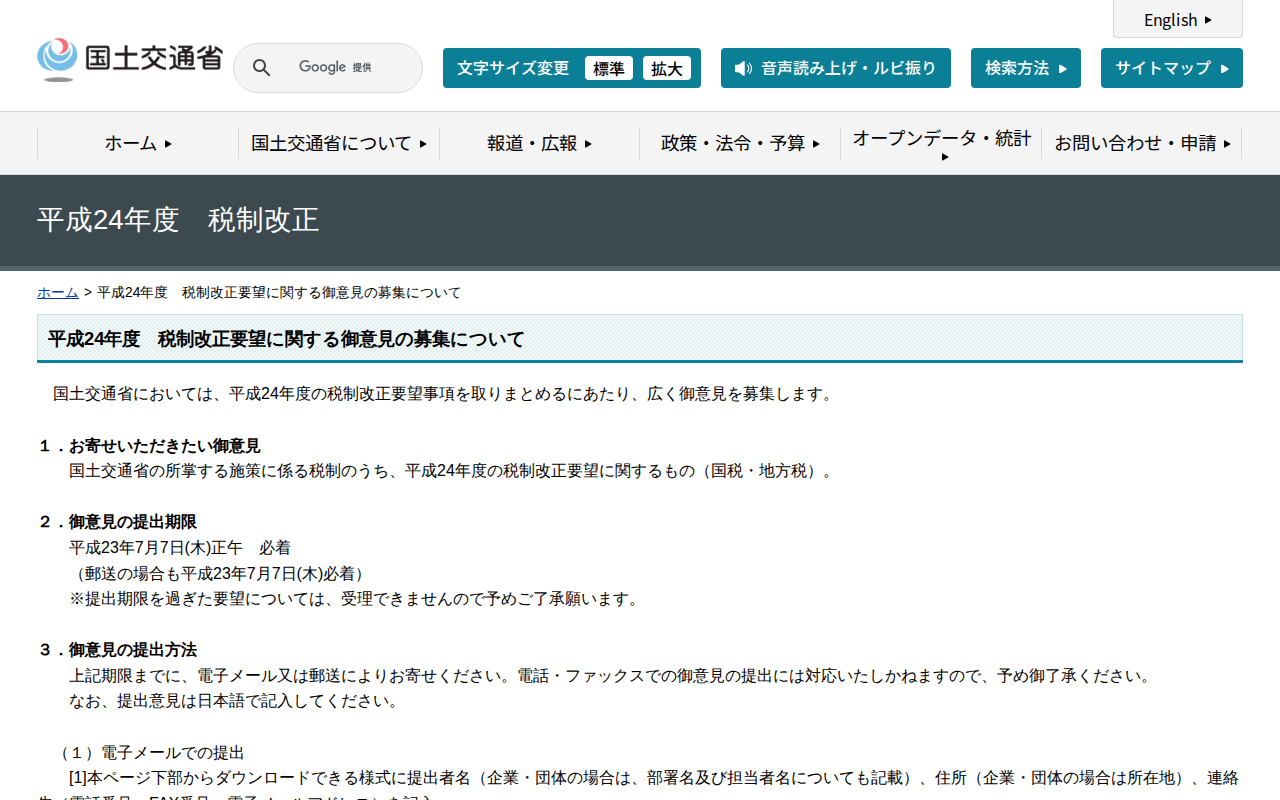Open サイトマップ page

pyautogui.click(x=1172, y=68)
